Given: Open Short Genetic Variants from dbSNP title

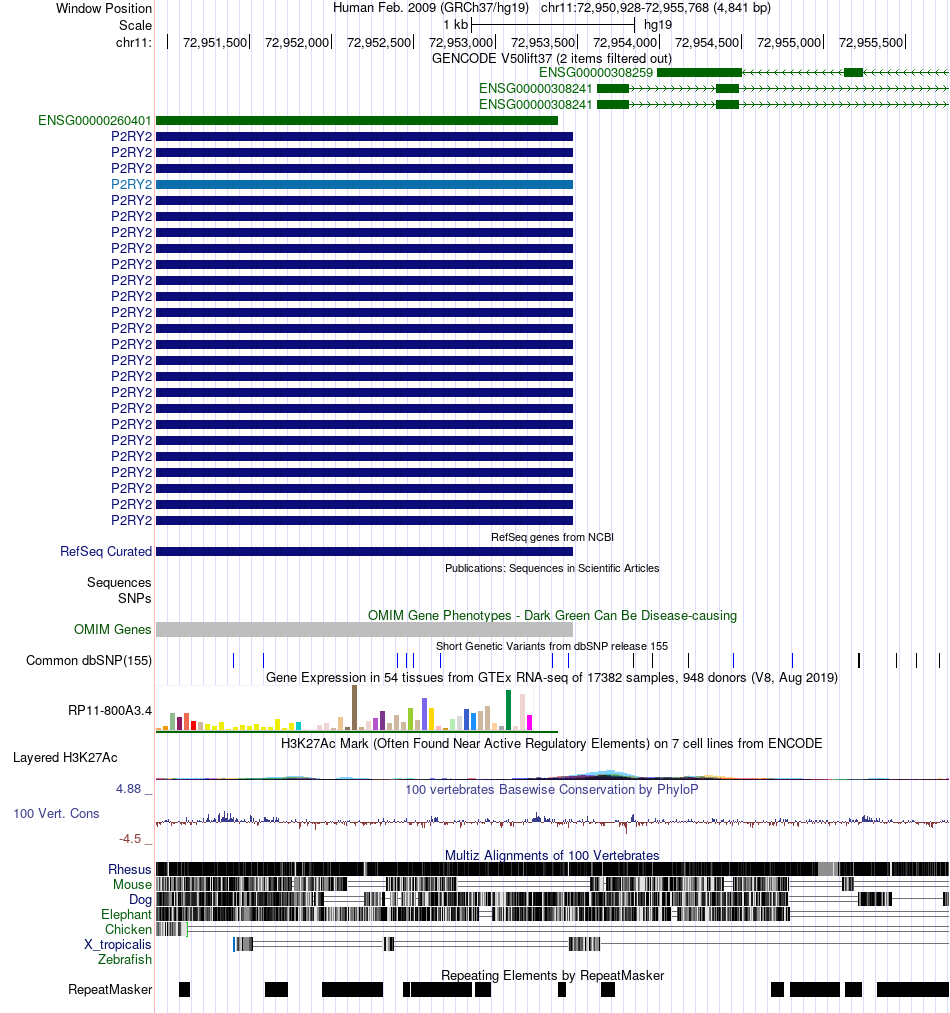Looking at the screenshot, I should pos(552,646).
